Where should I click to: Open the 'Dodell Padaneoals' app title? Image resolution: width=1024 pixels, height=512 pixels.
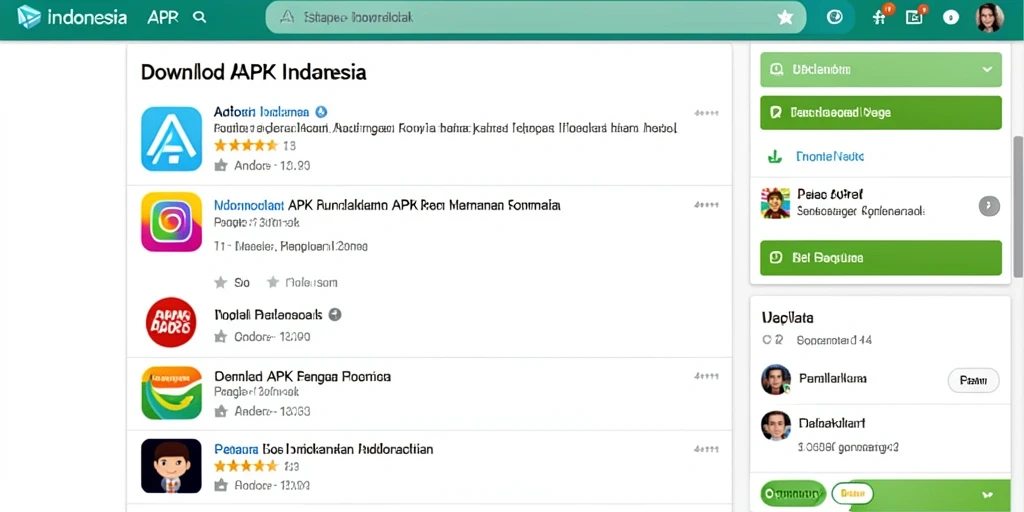pos(268,315)
